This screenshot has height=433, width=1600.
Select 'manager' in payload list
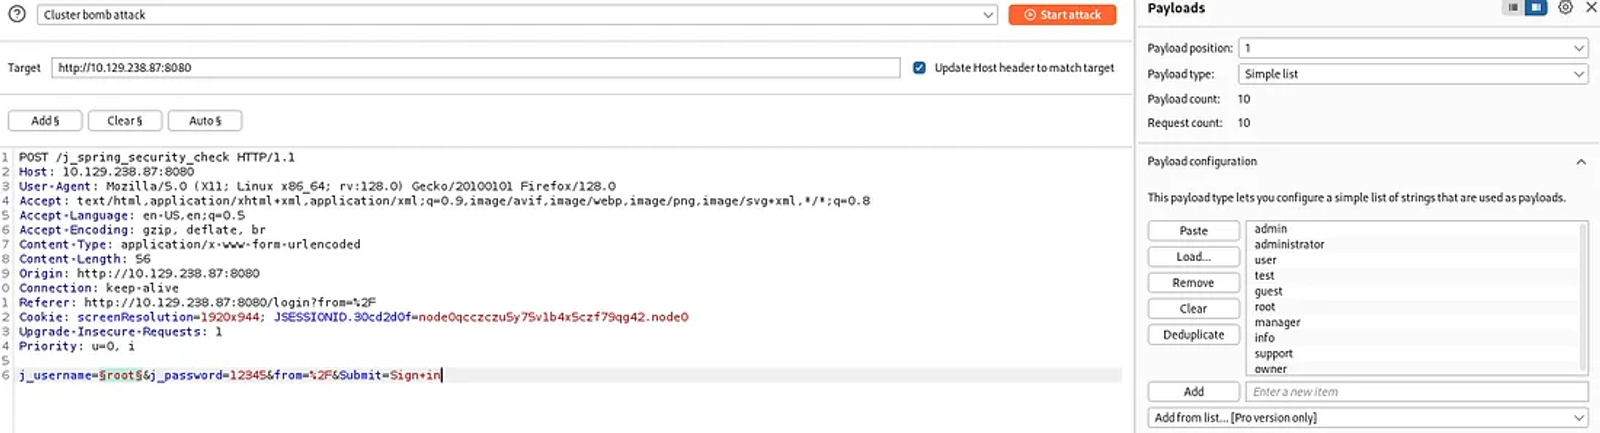point(1277,322)
